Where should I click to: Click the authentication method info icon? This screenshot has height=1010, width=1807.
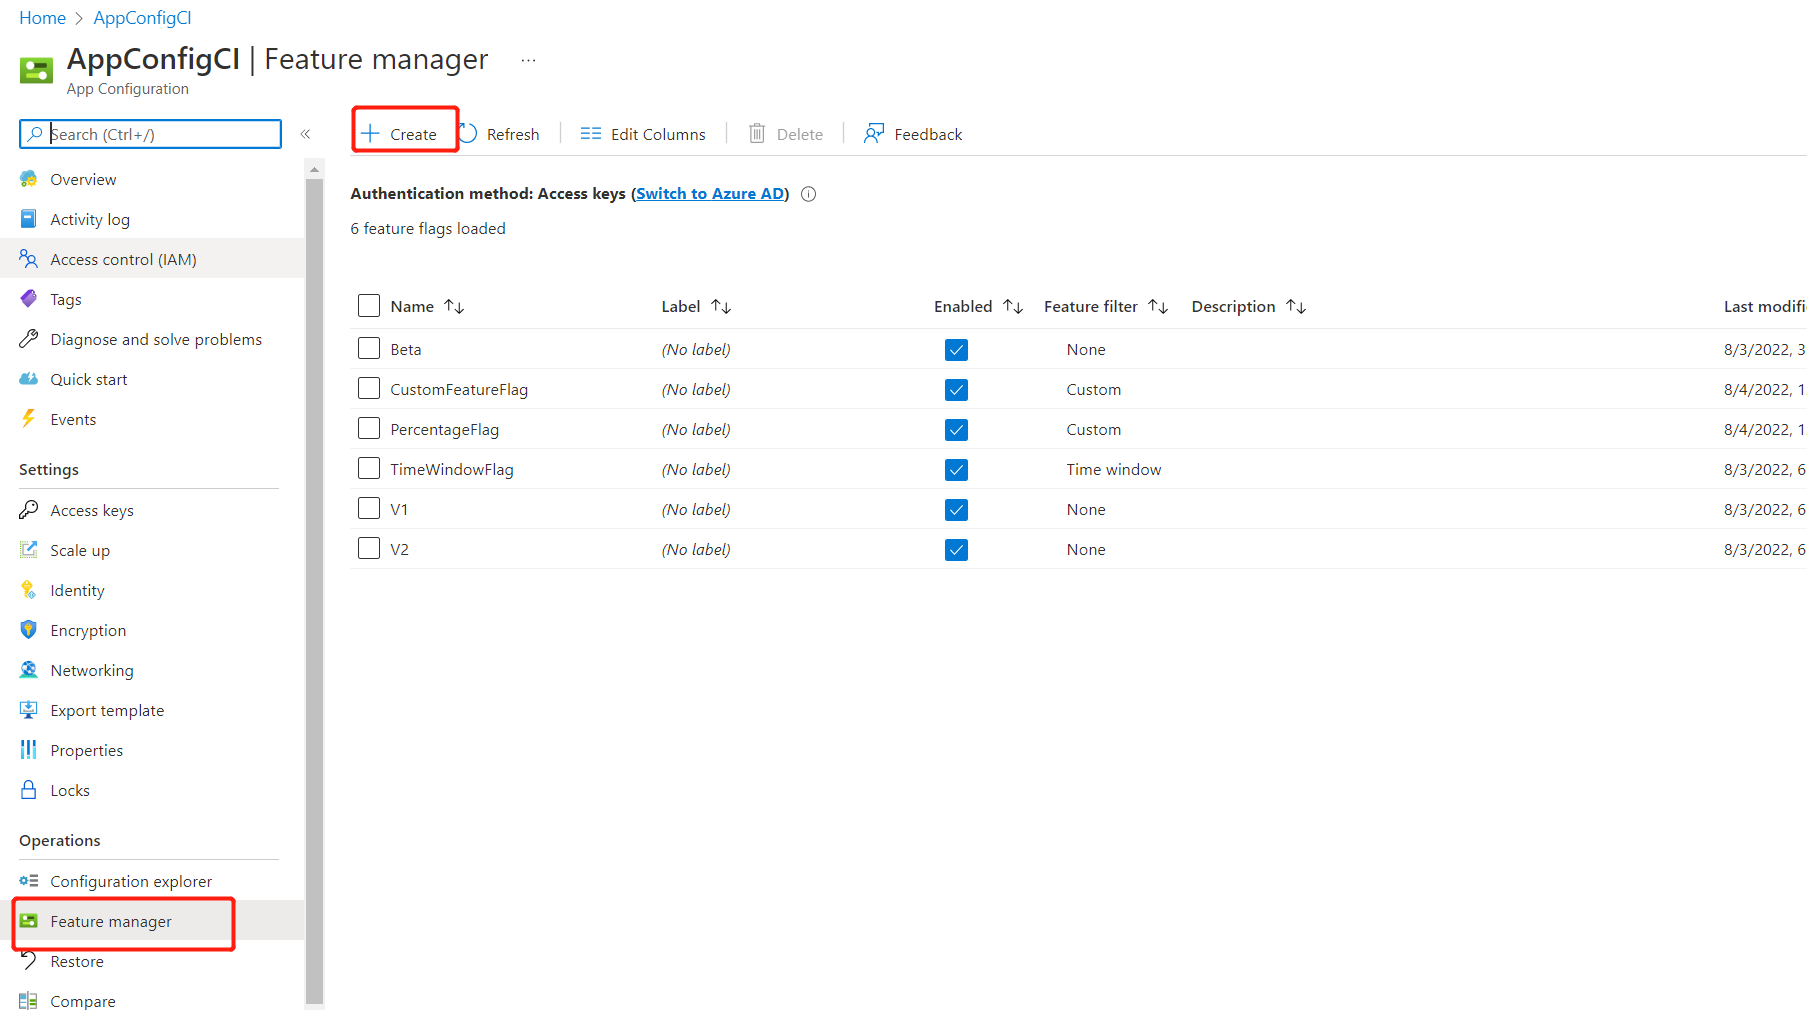pyautogui.click(x=809, y=194)
